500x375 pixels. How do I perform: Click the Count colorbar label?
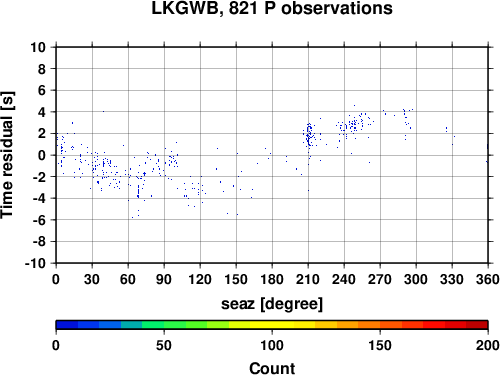click(272, 368)
